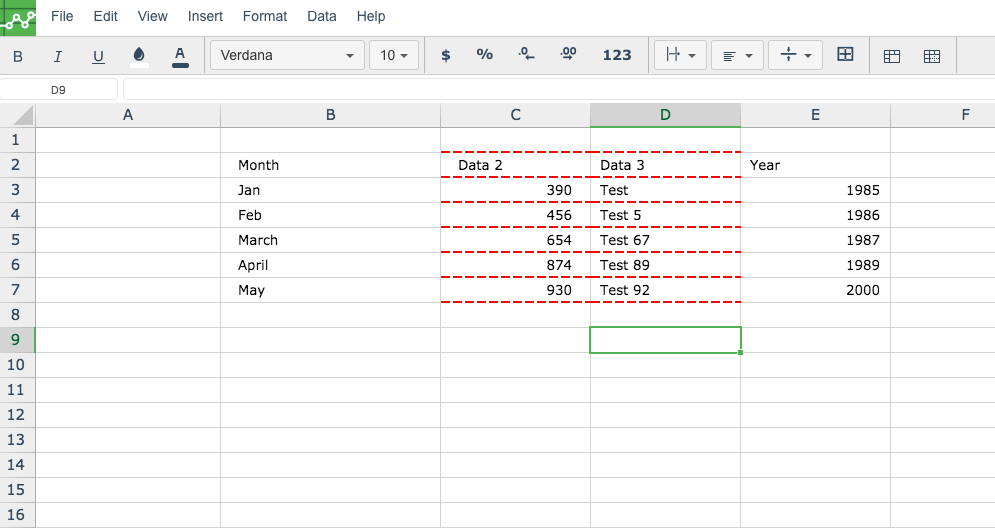Open the Format menu
Image resolution: width=995 pixels, height=528 pixels.
tap(265, 16)
